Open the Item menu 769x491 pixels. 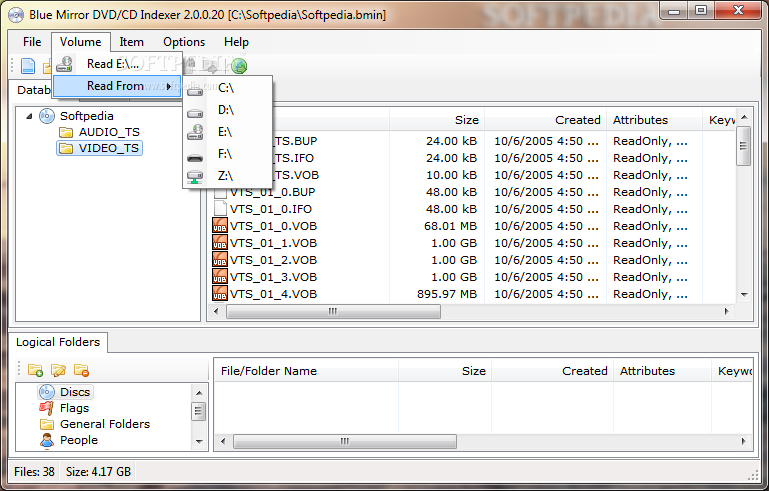131,42
